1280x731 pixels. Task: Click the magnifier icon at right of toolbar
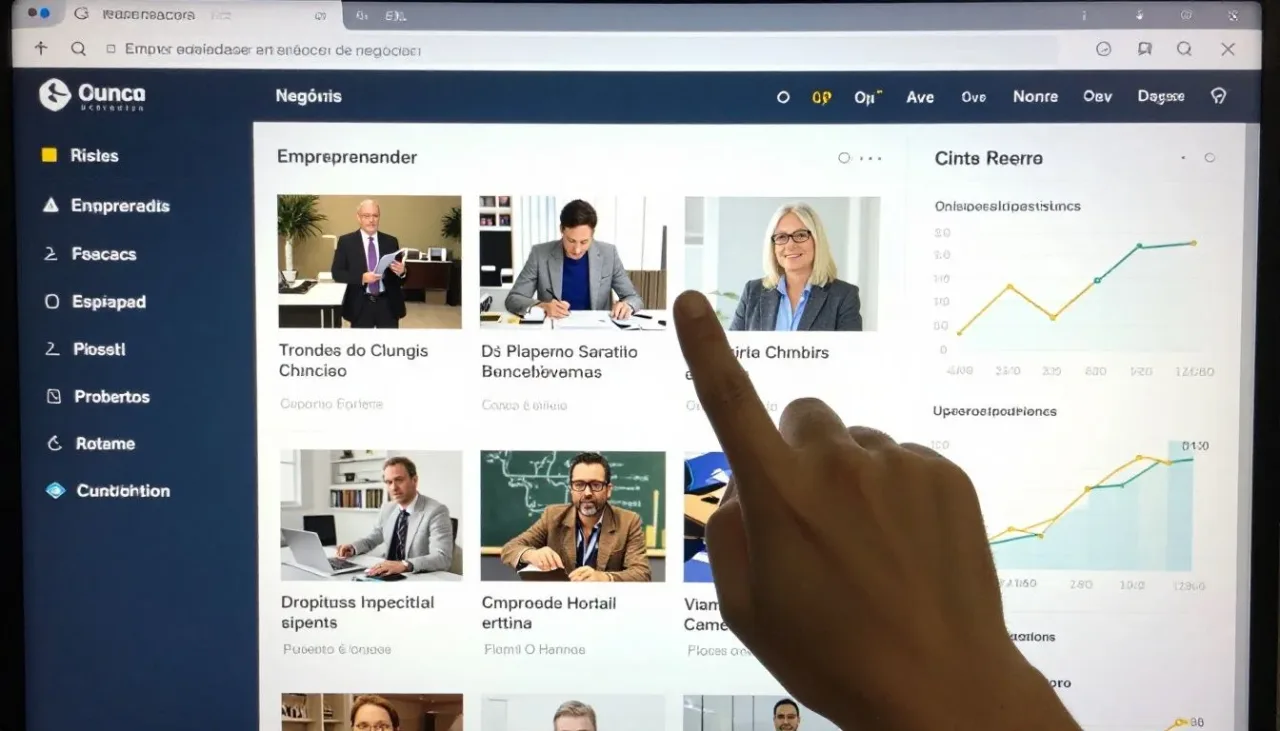[x=1184, y=49]
